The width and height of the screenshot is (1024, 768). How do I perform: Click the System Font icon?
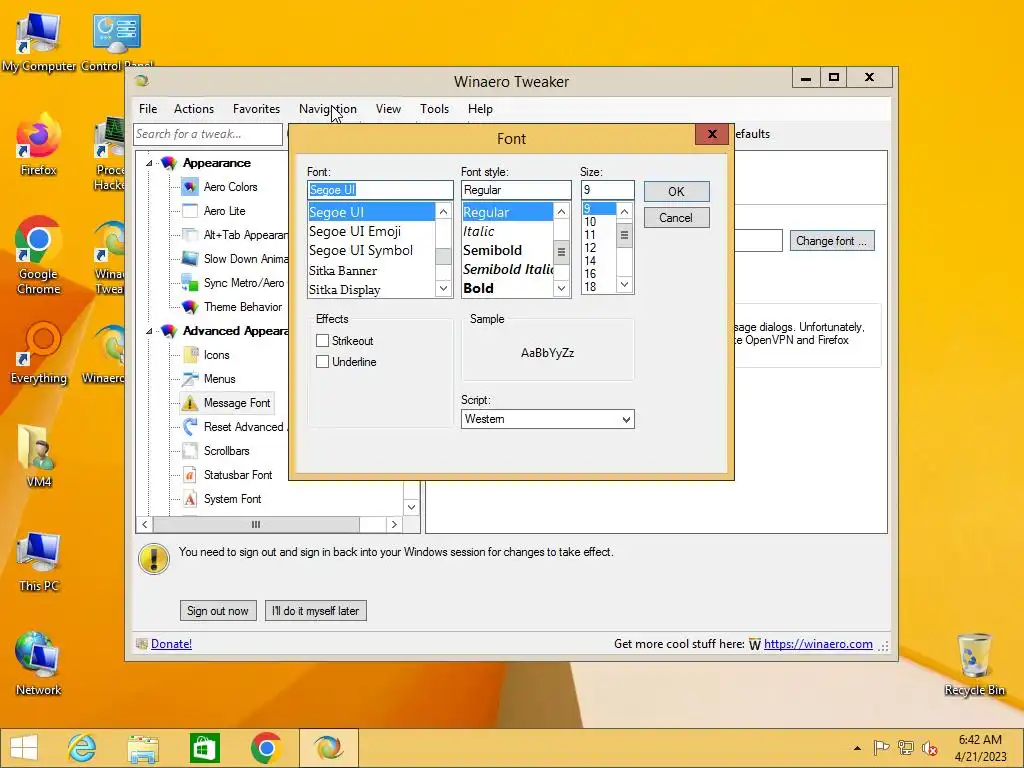coord(189,499)
